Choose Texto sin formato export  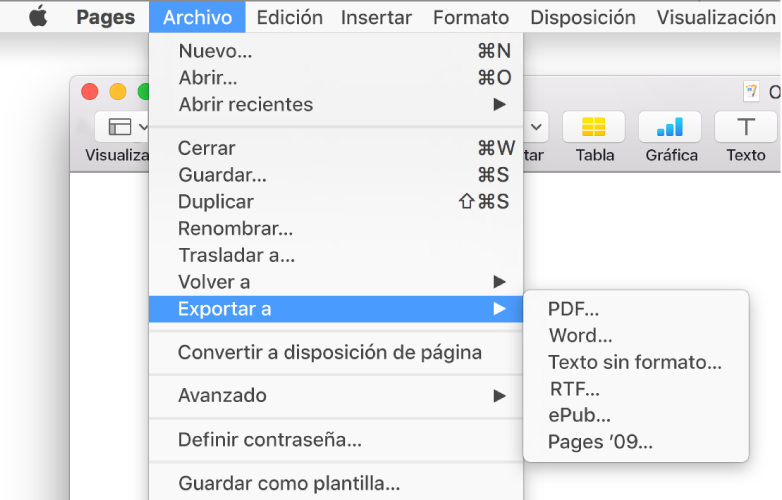[634, 362]
